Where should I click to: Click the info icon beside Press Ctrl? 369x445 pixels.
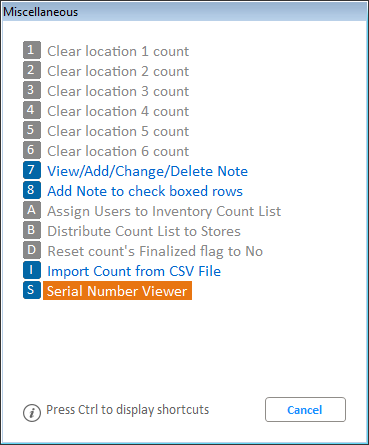32,413
